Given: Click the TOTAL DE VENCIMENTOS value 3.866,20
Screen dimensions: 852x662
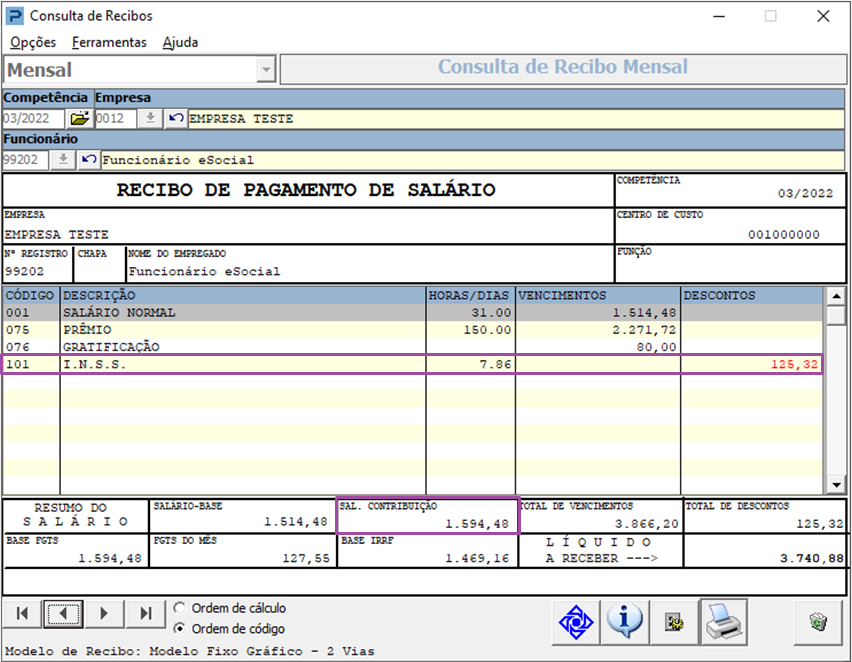Looking at the screenshot, I should coord(647,524).
